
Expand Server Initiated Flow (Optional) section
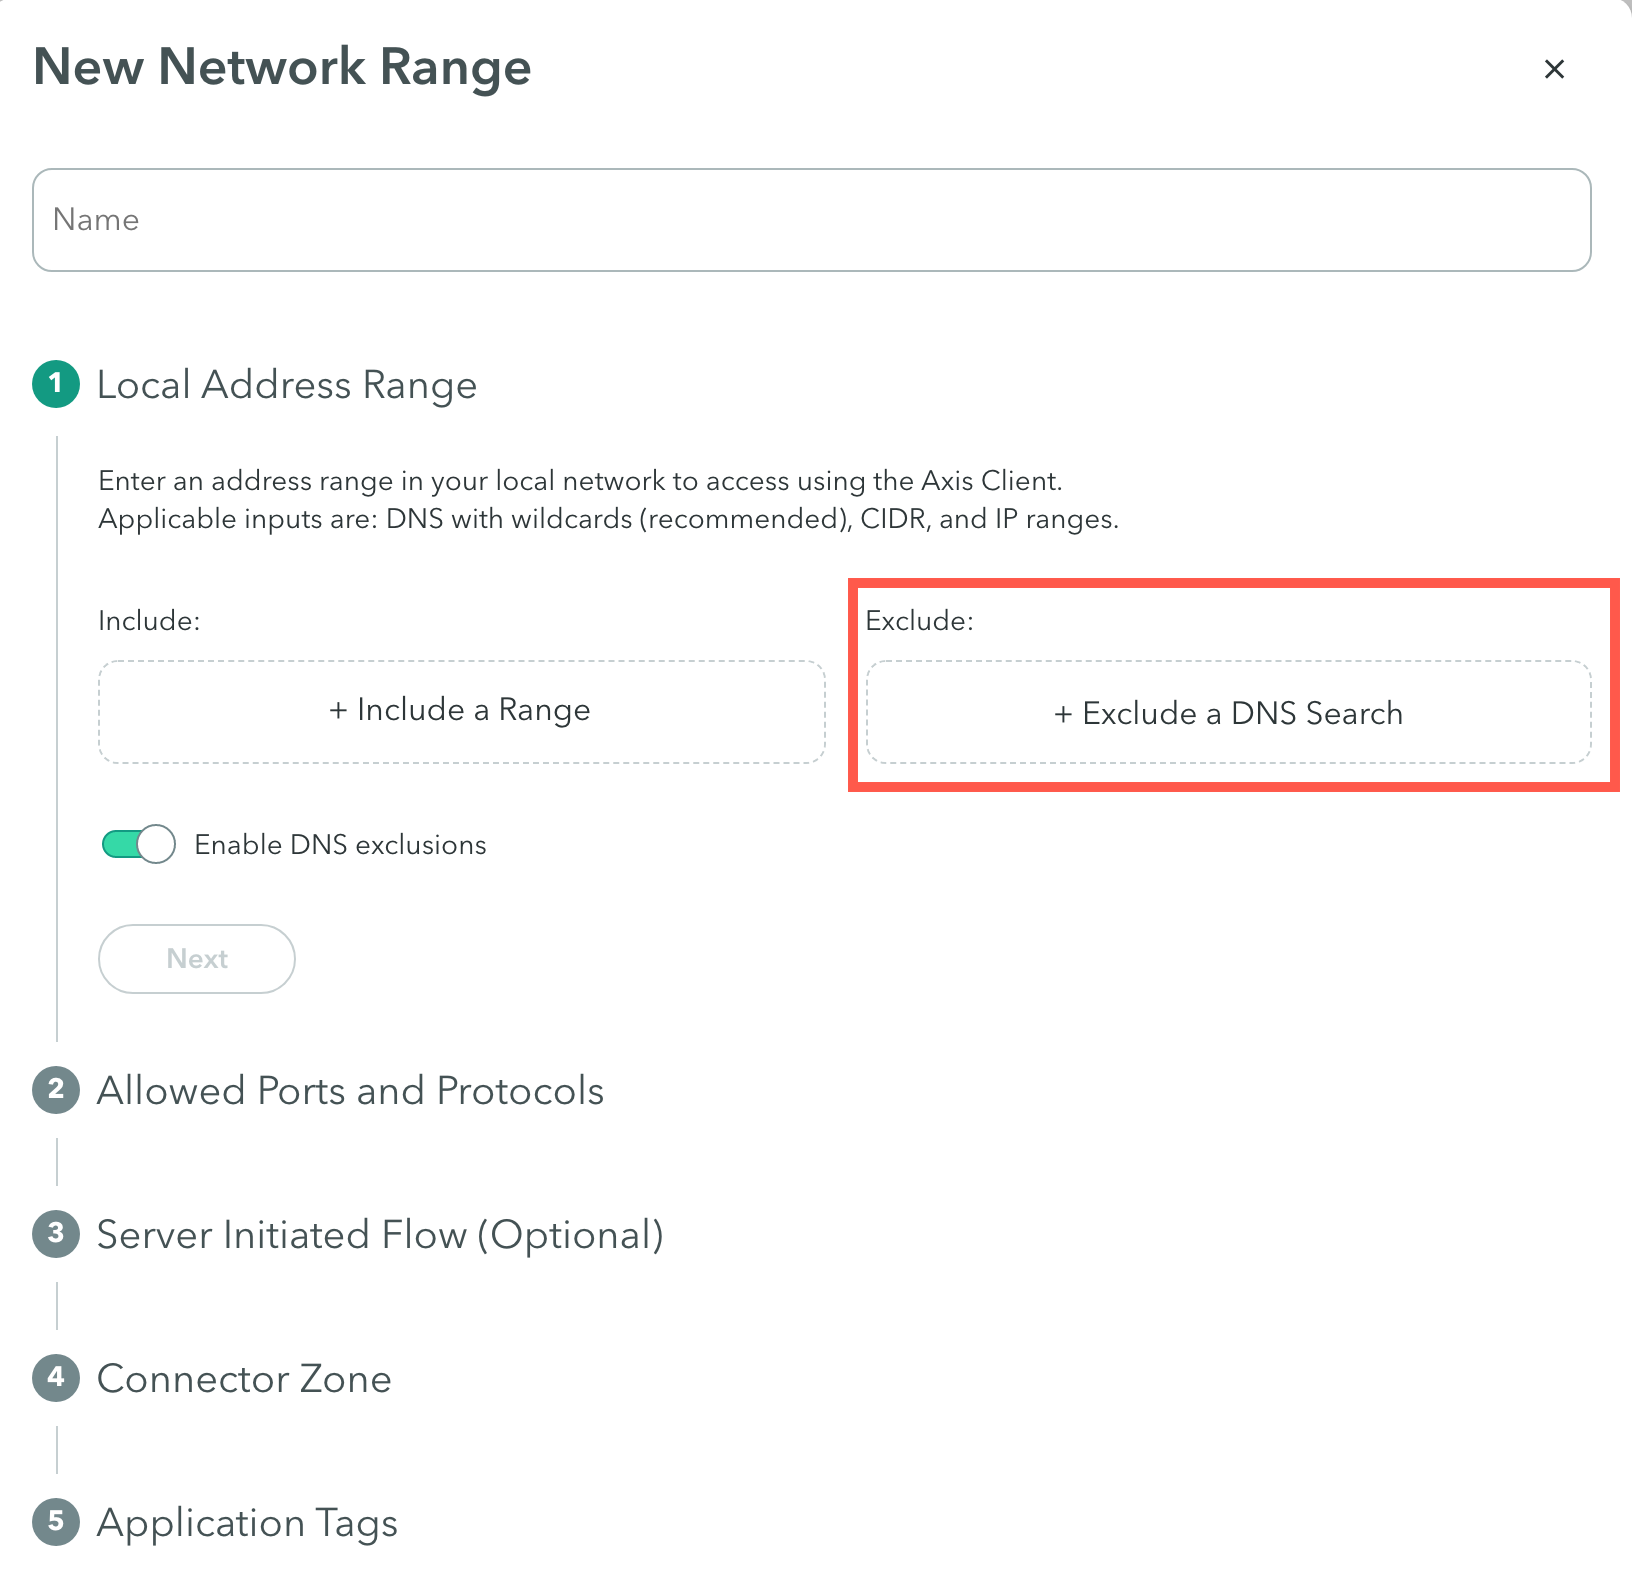point(380,1235)
